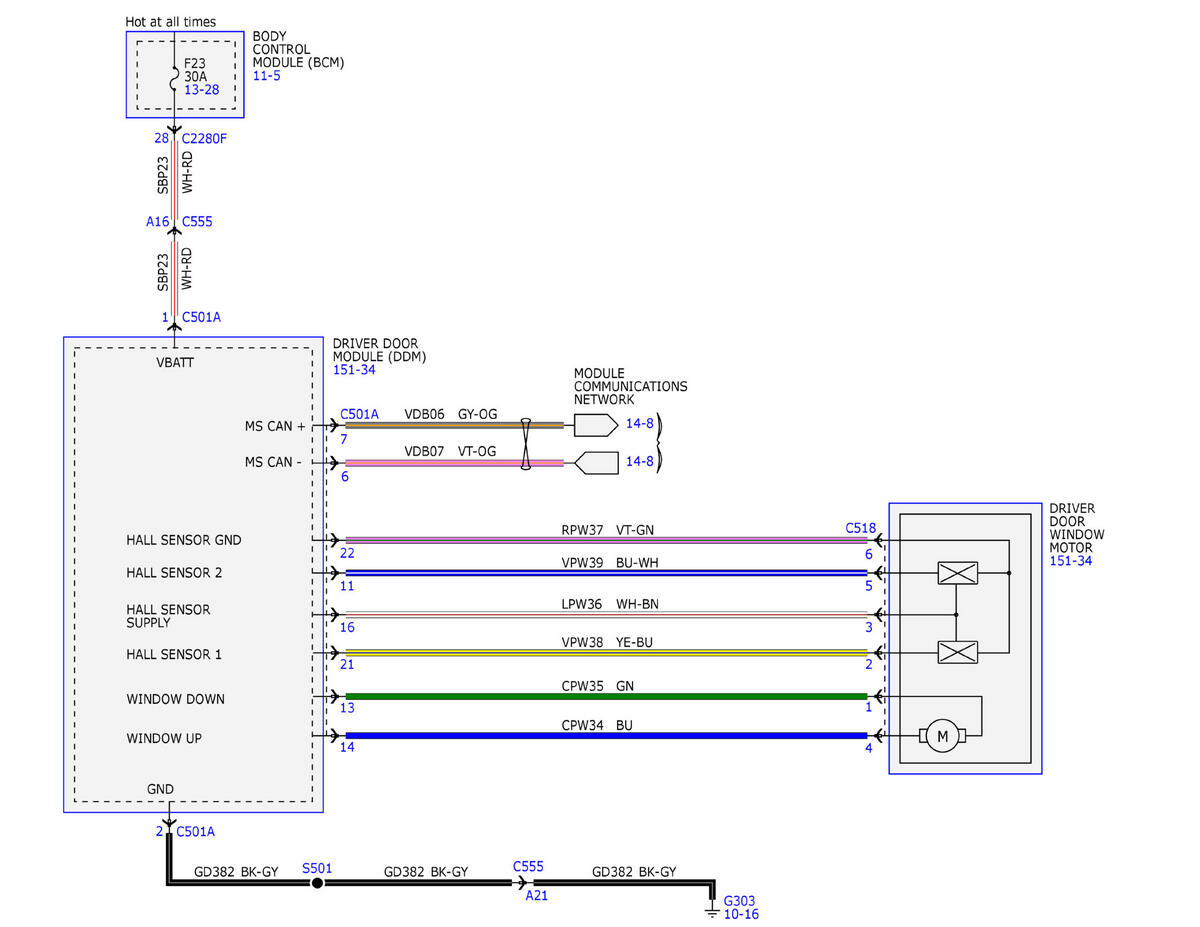1200x927 pixels.
Task: Click 'MS CAN +' label
Action: point(275,426)
